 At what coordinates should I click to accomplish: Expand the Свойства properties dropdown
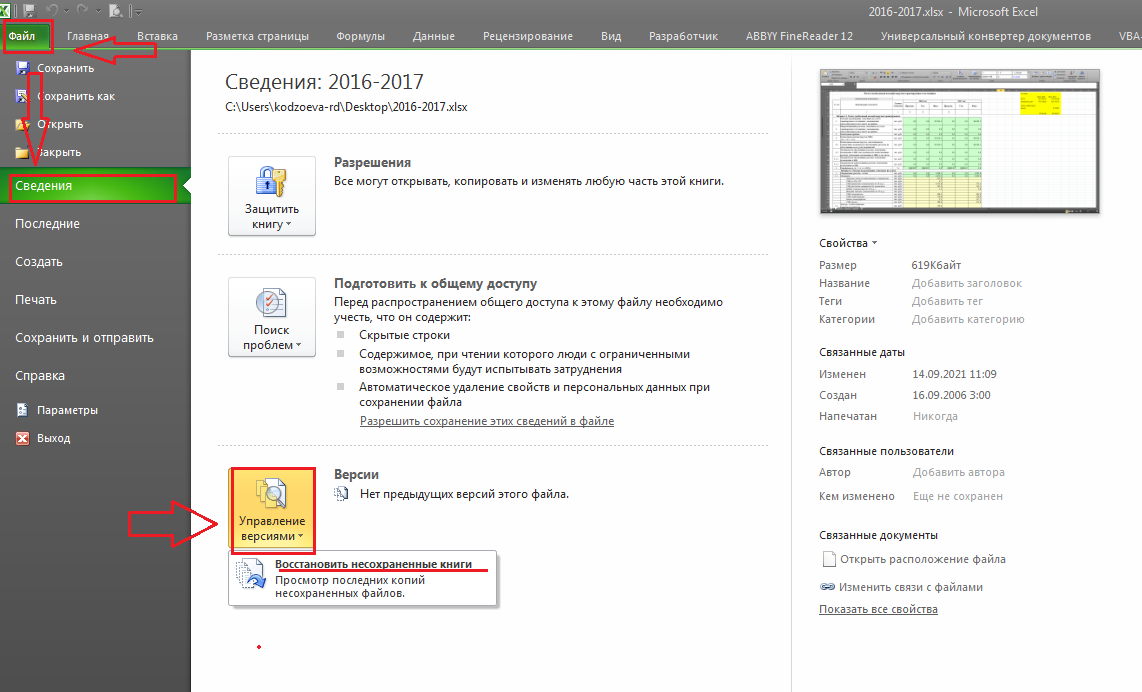click(848, 243)
